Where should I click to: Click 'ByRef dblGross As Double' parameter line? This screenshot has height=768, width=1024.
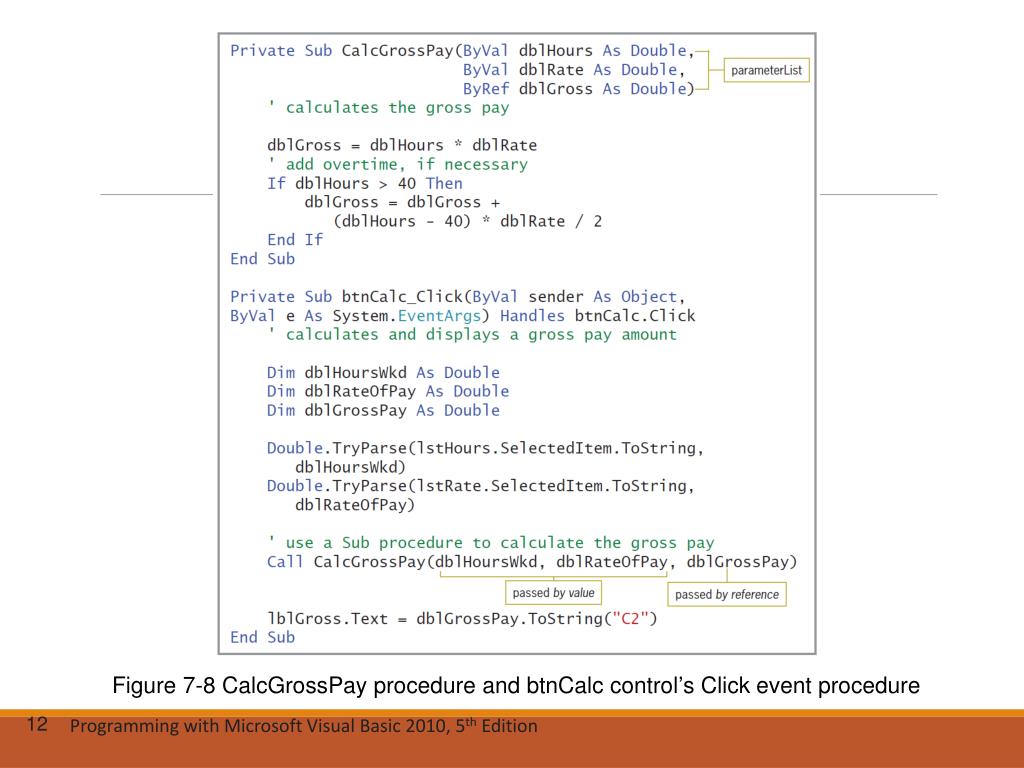578,89
